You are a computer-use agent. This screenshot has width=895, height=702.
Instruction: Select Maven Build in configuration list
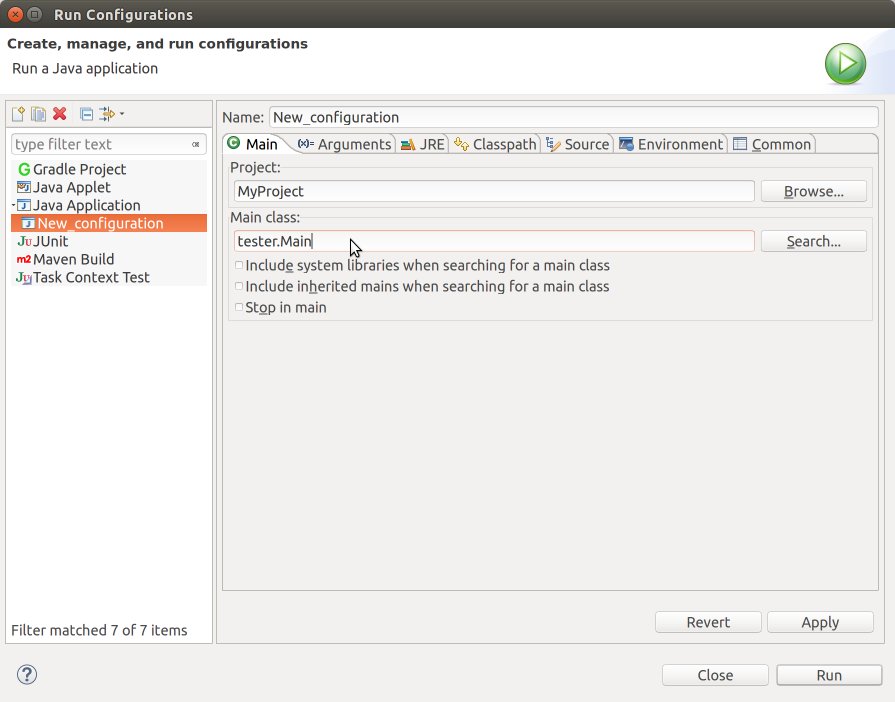coord(73,259)
